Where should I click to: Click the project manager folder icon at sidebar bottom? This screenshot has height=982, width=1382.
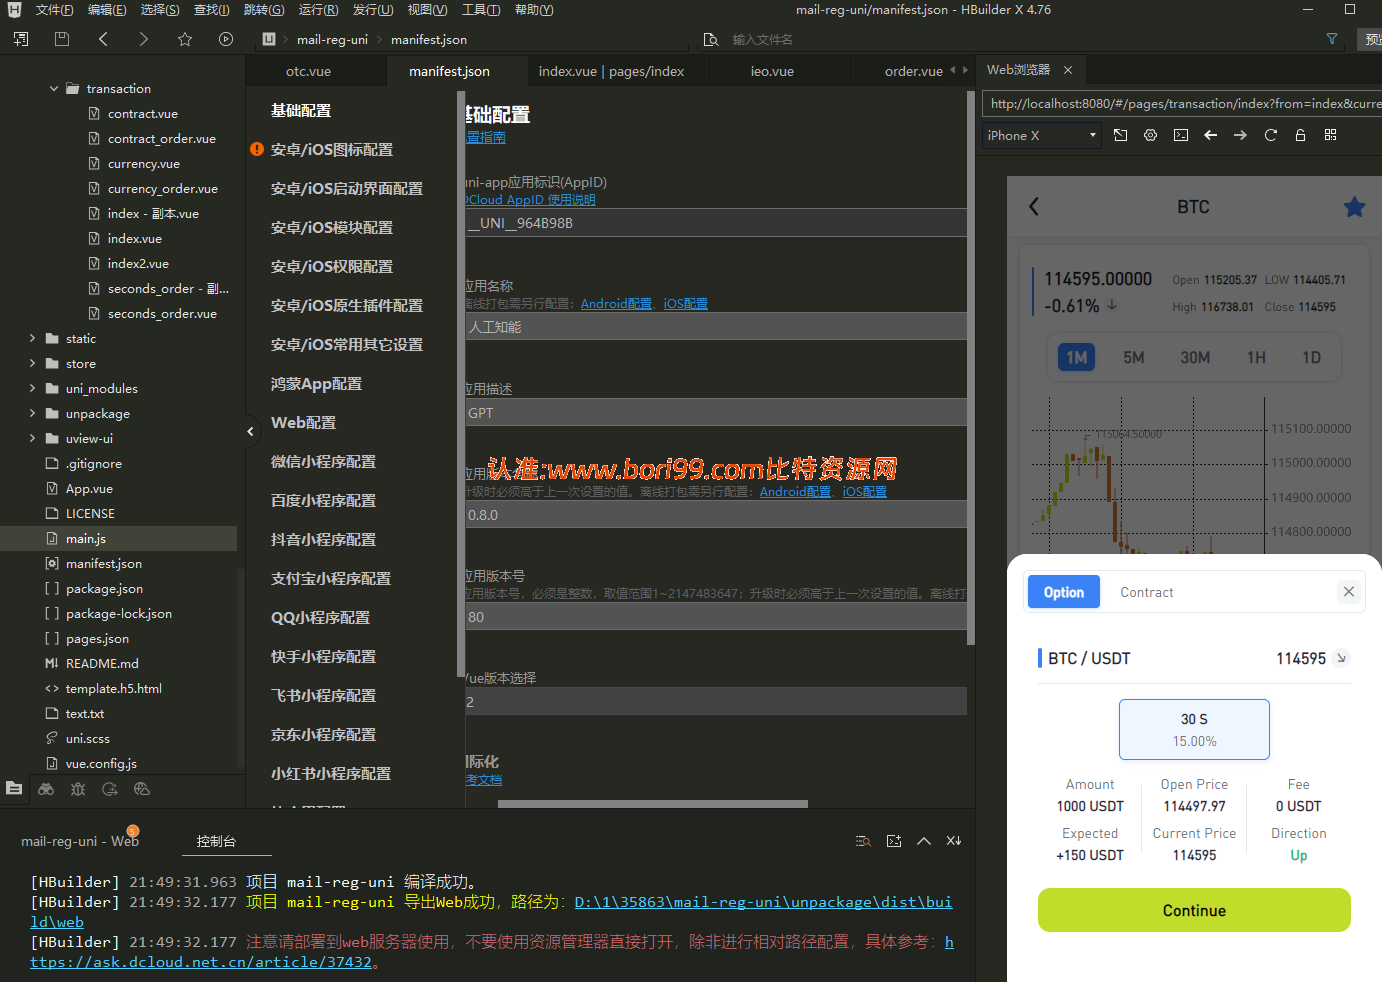click(x=14, y=789)
